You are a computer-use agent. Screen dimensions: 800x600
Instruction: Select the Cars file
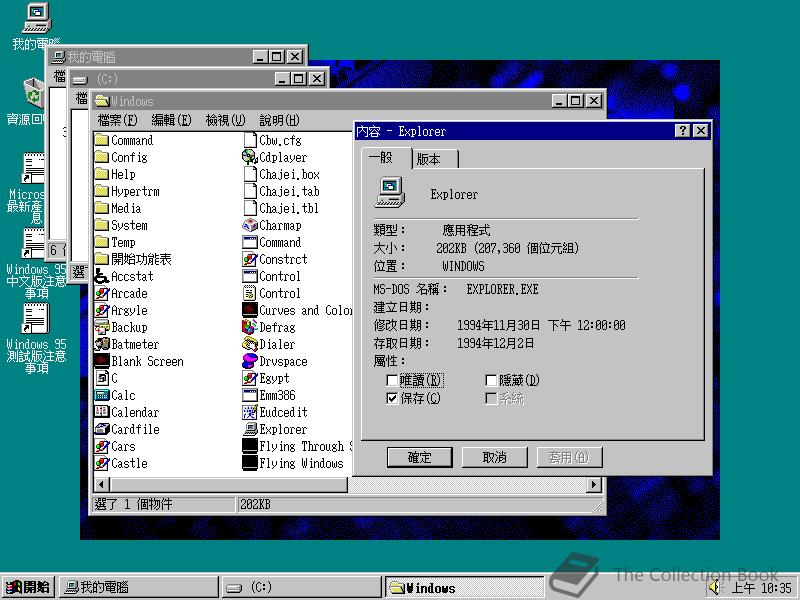[116, 446]
